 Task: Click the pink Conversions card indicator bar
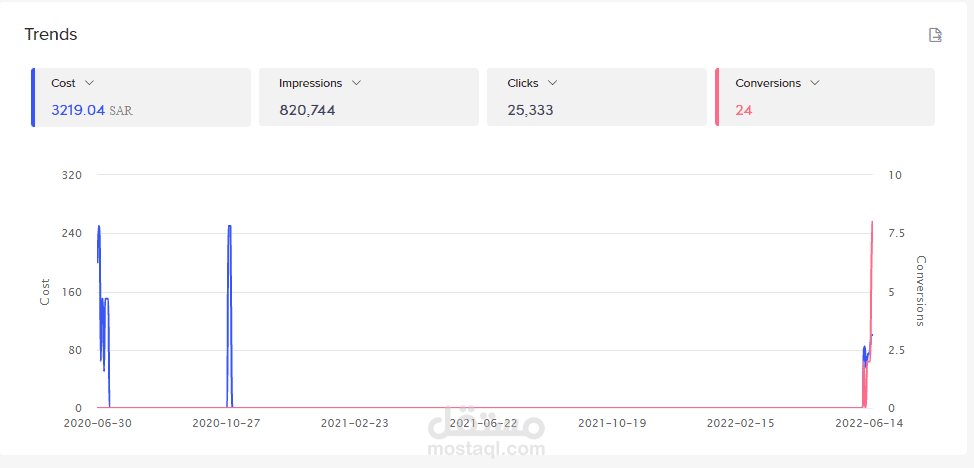point(717,97)
